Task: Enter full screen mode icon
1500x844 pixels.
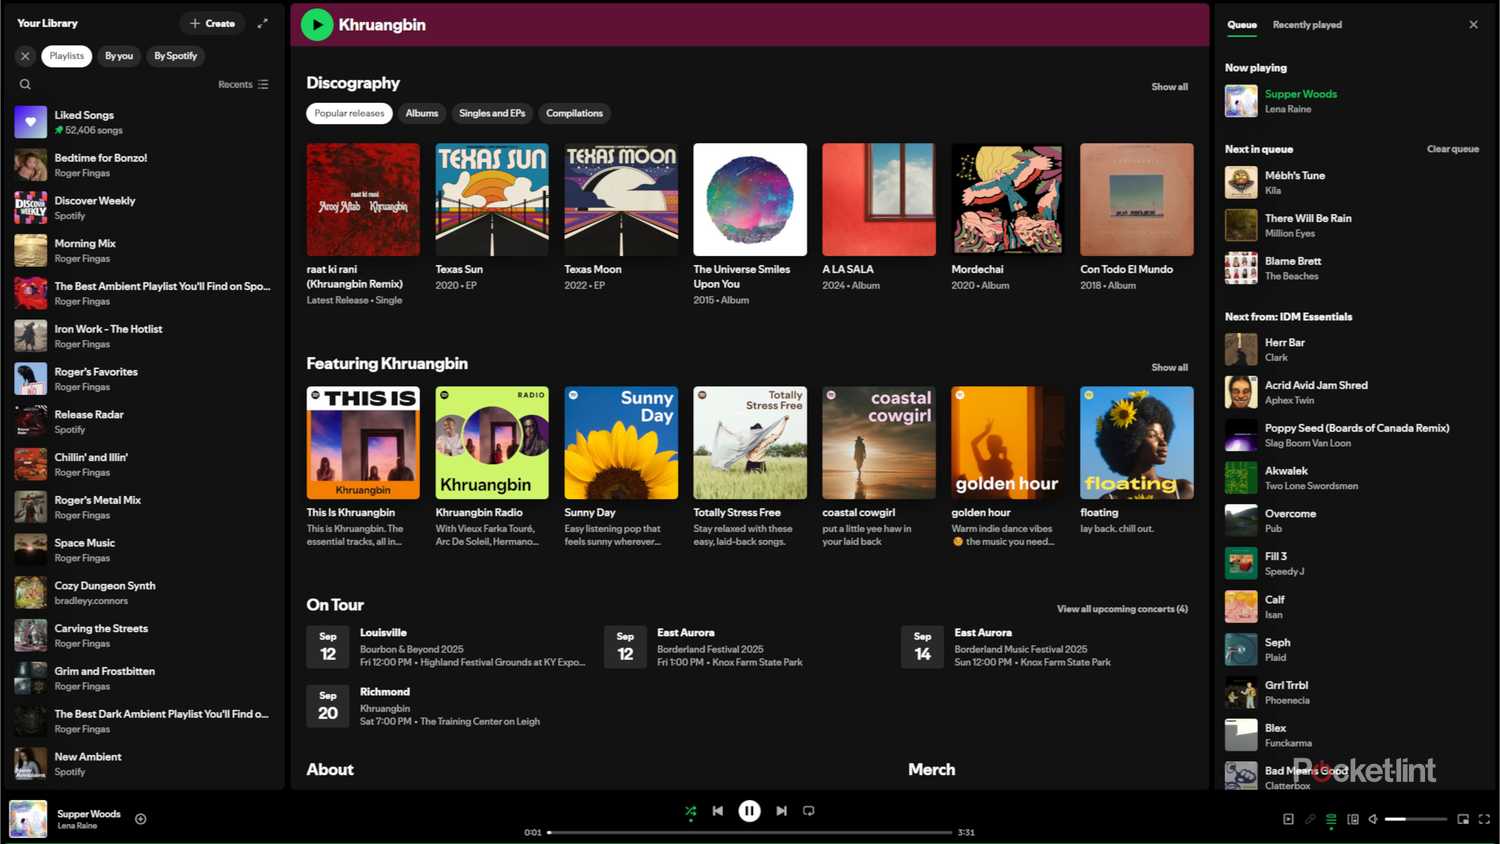Action: click(x=1484, y=819)
